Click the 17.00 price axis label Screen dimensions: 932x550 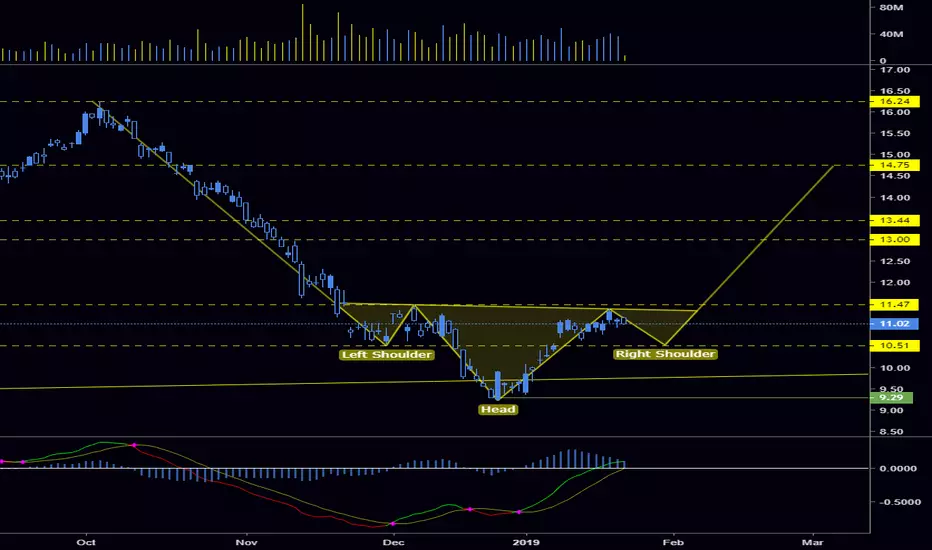895,70
